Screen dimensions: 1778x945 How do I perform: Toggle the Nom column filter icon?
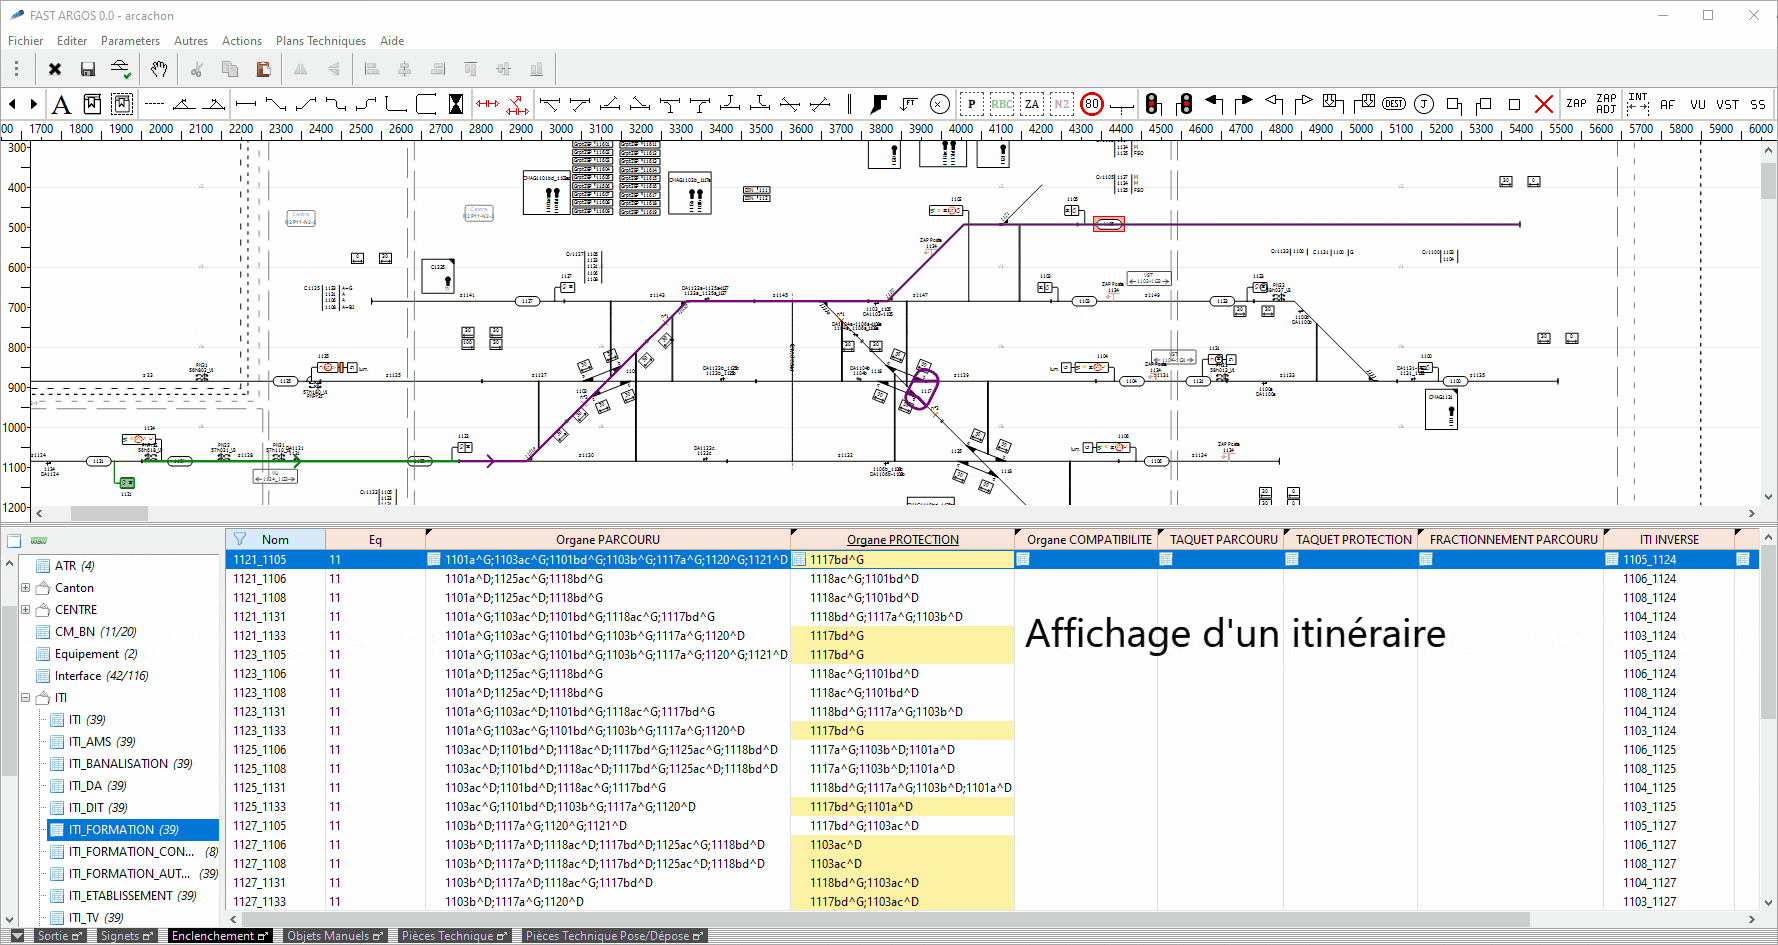[240, 539]
